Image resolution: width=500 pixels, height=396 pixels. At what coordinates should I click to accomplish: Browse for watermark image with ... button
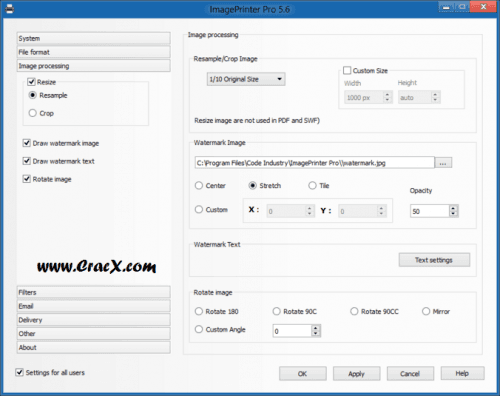pos(443,163)
